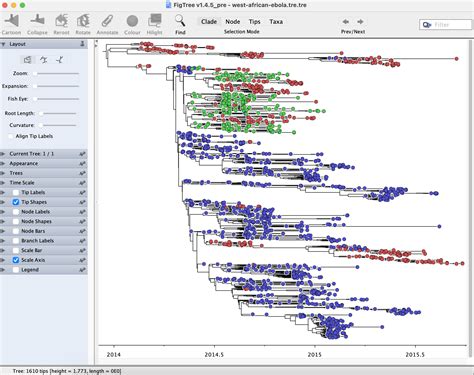The width and height of the screenshot is (474, 375).
Task: Click the Cartoon toolbar icon
Action: coord(12,21)
